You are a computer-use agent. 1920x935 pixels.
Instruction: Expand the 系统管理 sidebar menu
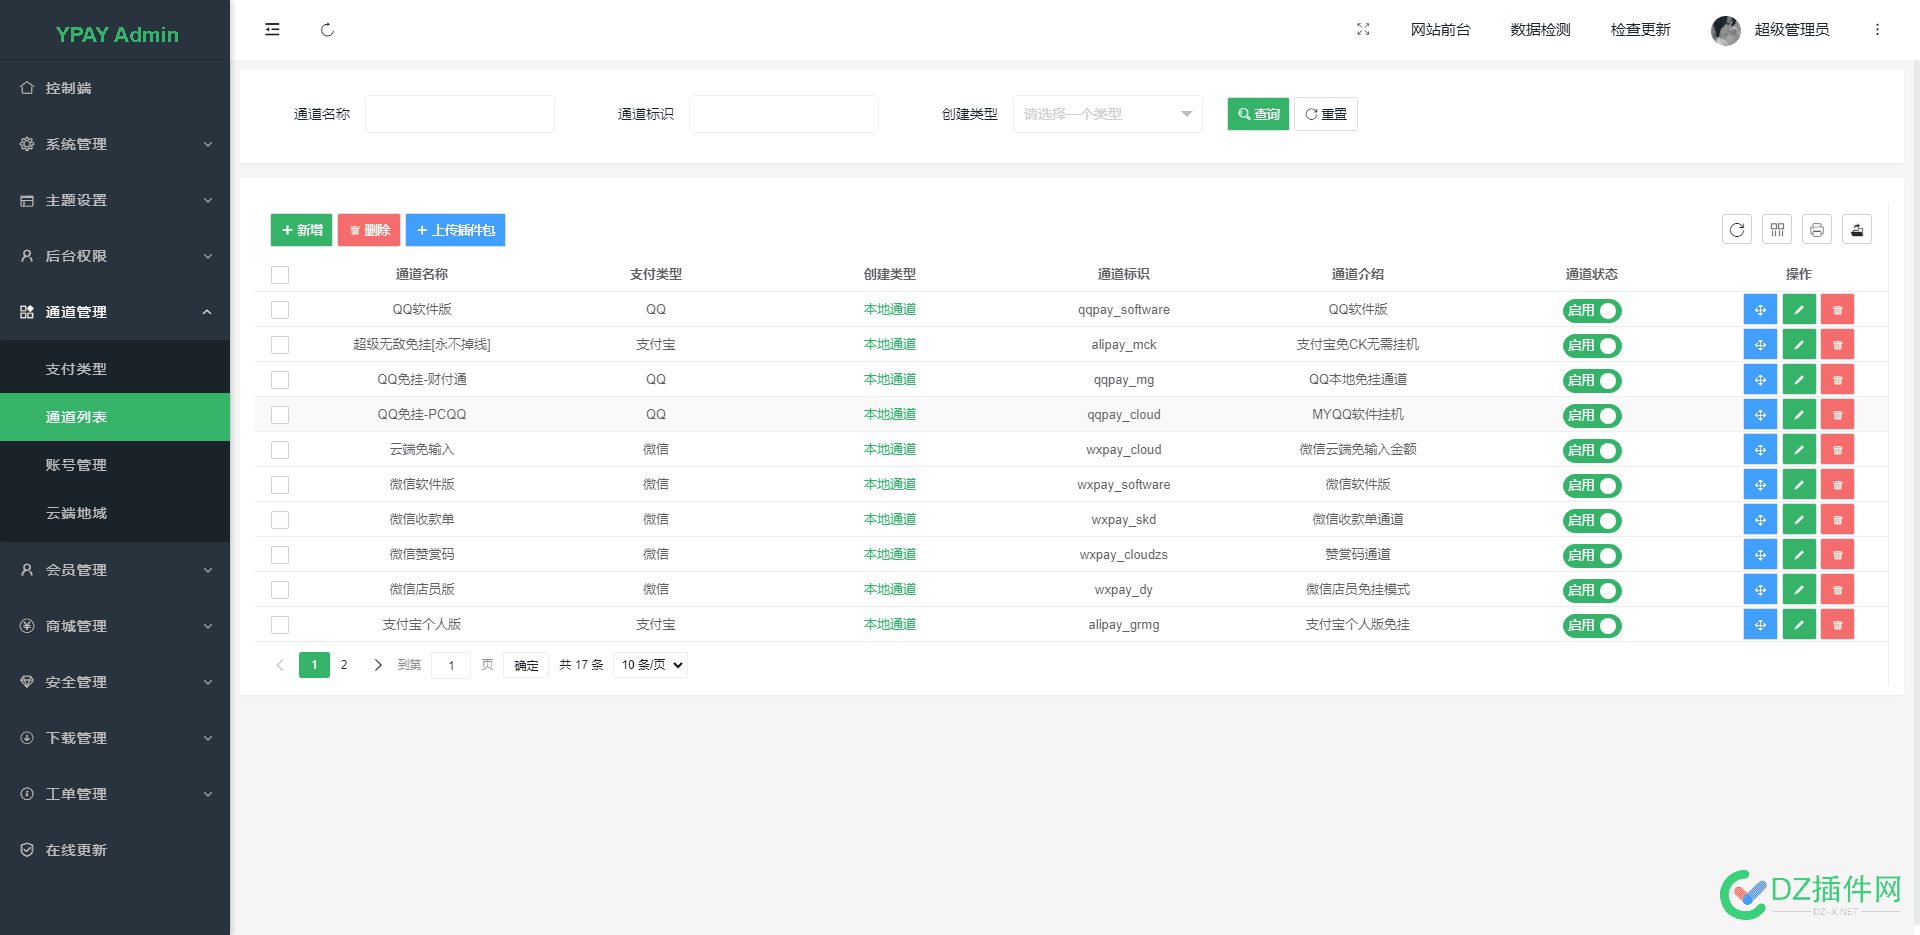pyautogui.click(x=115, y=144)
